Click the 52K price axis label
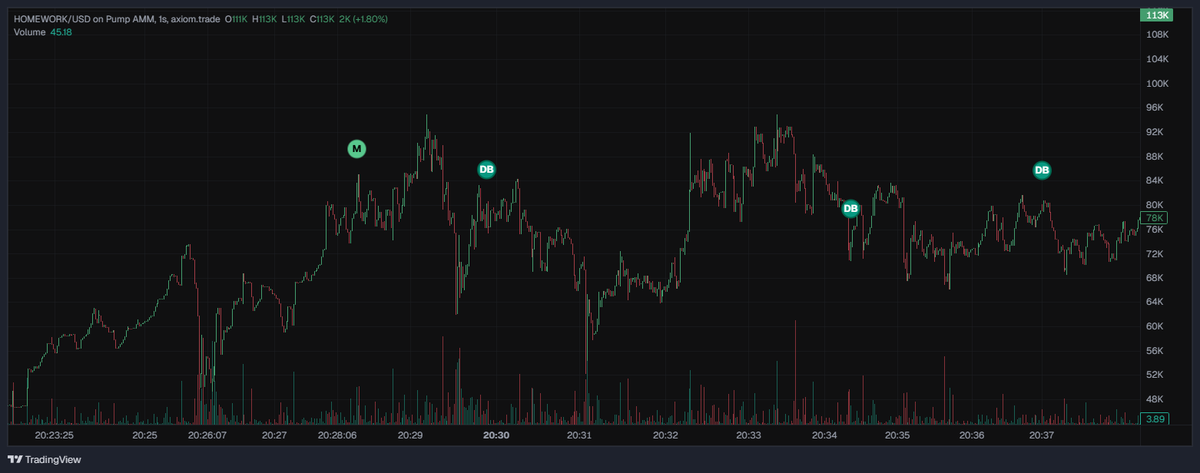Image resolution: width=1200 pixels, height=473 pixels. click(1157, 374)
